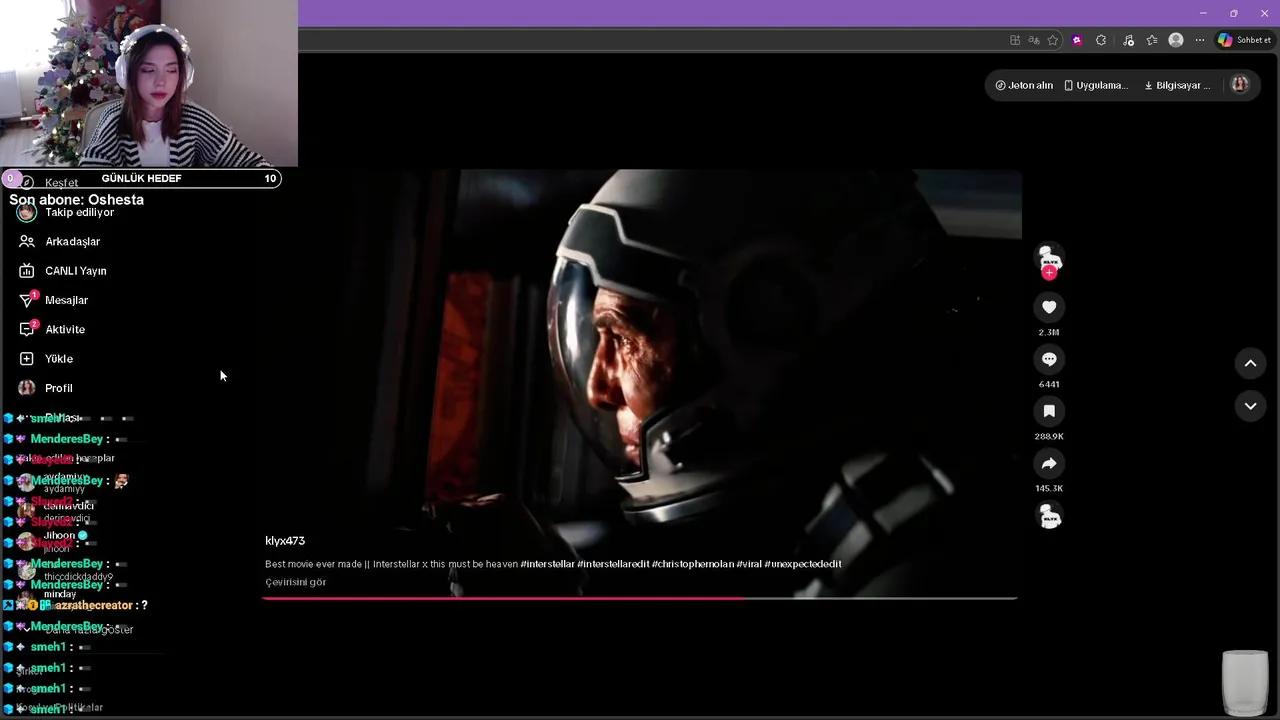Click the Son abone: Oshesta text
This screenshot has height=720, width=1280.
(x=77, y=200)
